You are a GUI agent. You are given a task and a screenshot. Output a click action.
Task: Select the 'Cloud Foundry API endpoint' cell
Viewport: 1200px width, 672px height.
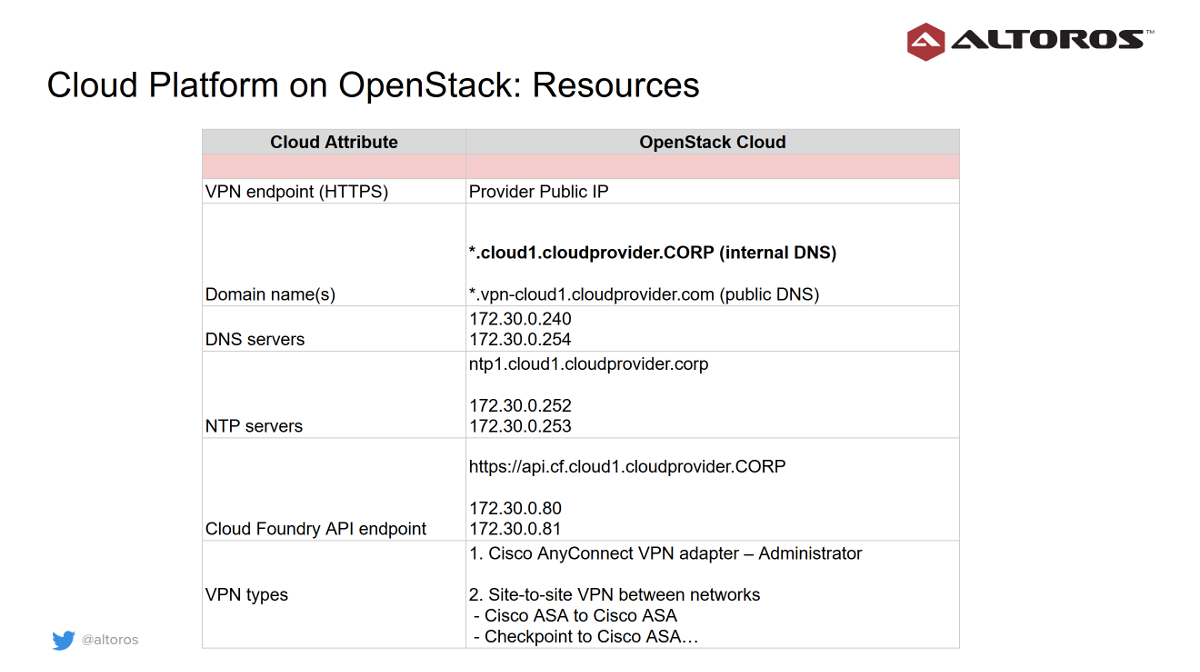pyautogui.click(x=334, y=489)
